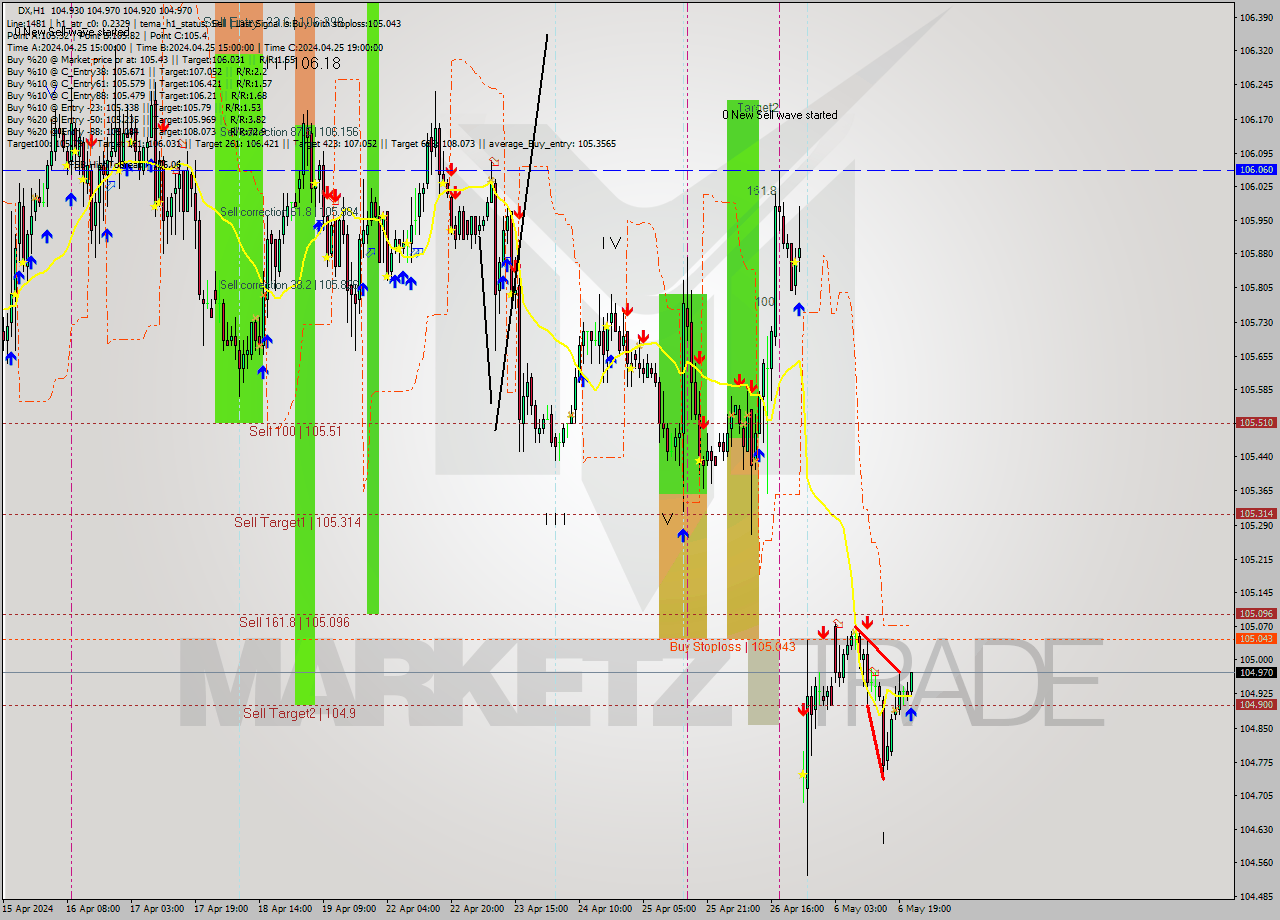Screen dimensions: 1280x920
Task: Click the 'average_Buy_entry: 105.3565' text
Action: [552, 144]
